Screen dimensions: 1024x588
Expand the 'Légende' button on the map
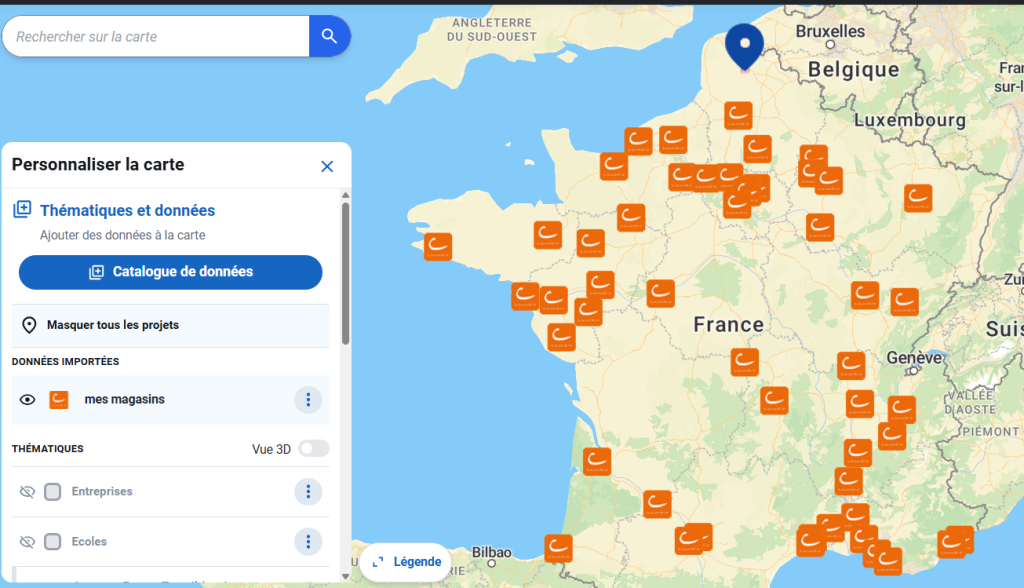click(406, 562)
